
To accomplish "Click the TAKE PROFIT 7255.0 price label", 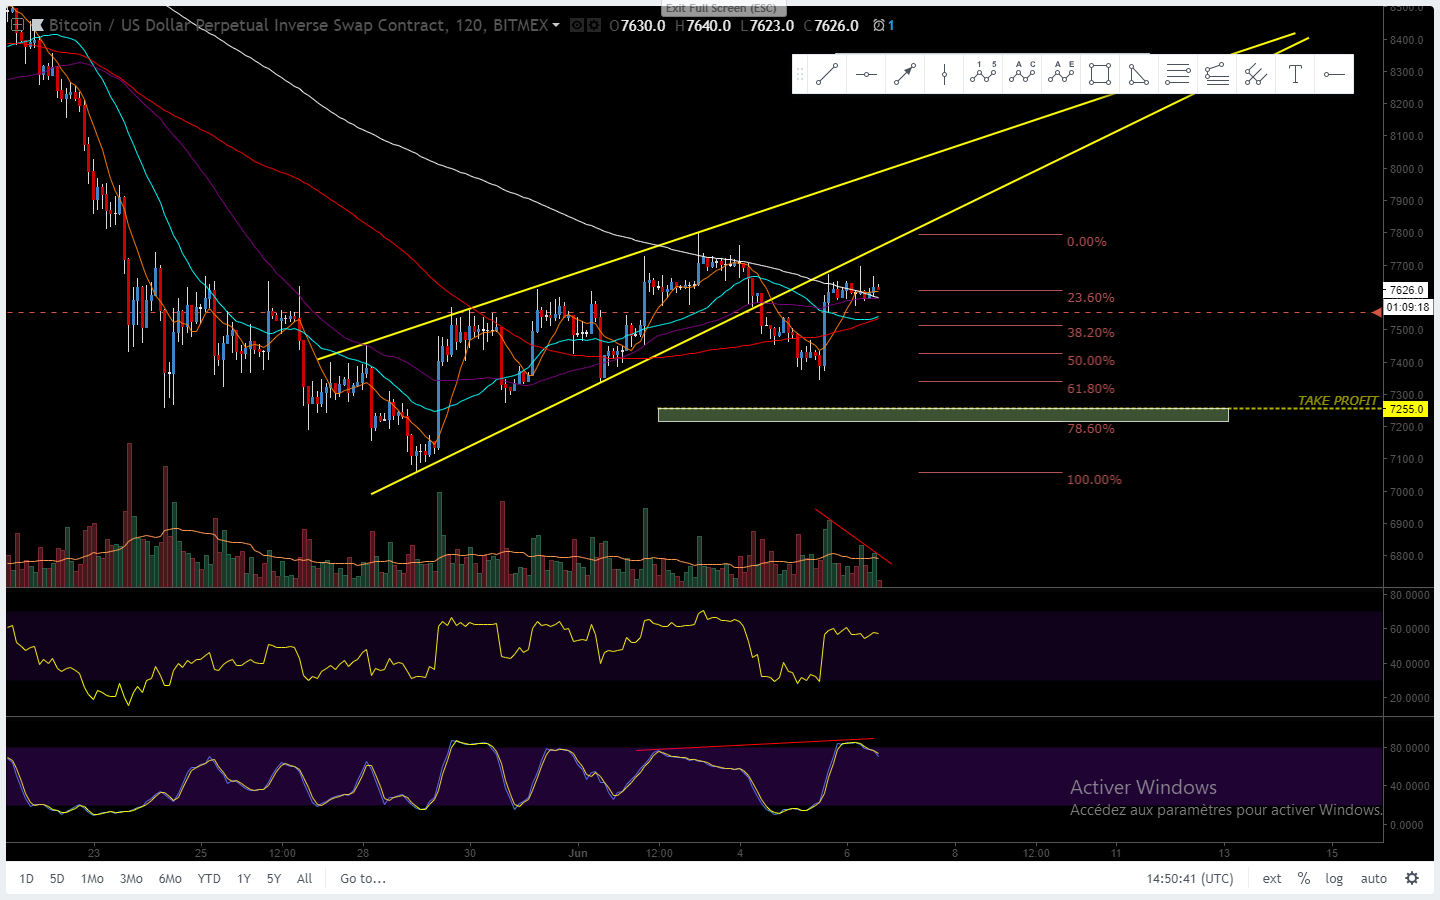I will coord(1406,409).
